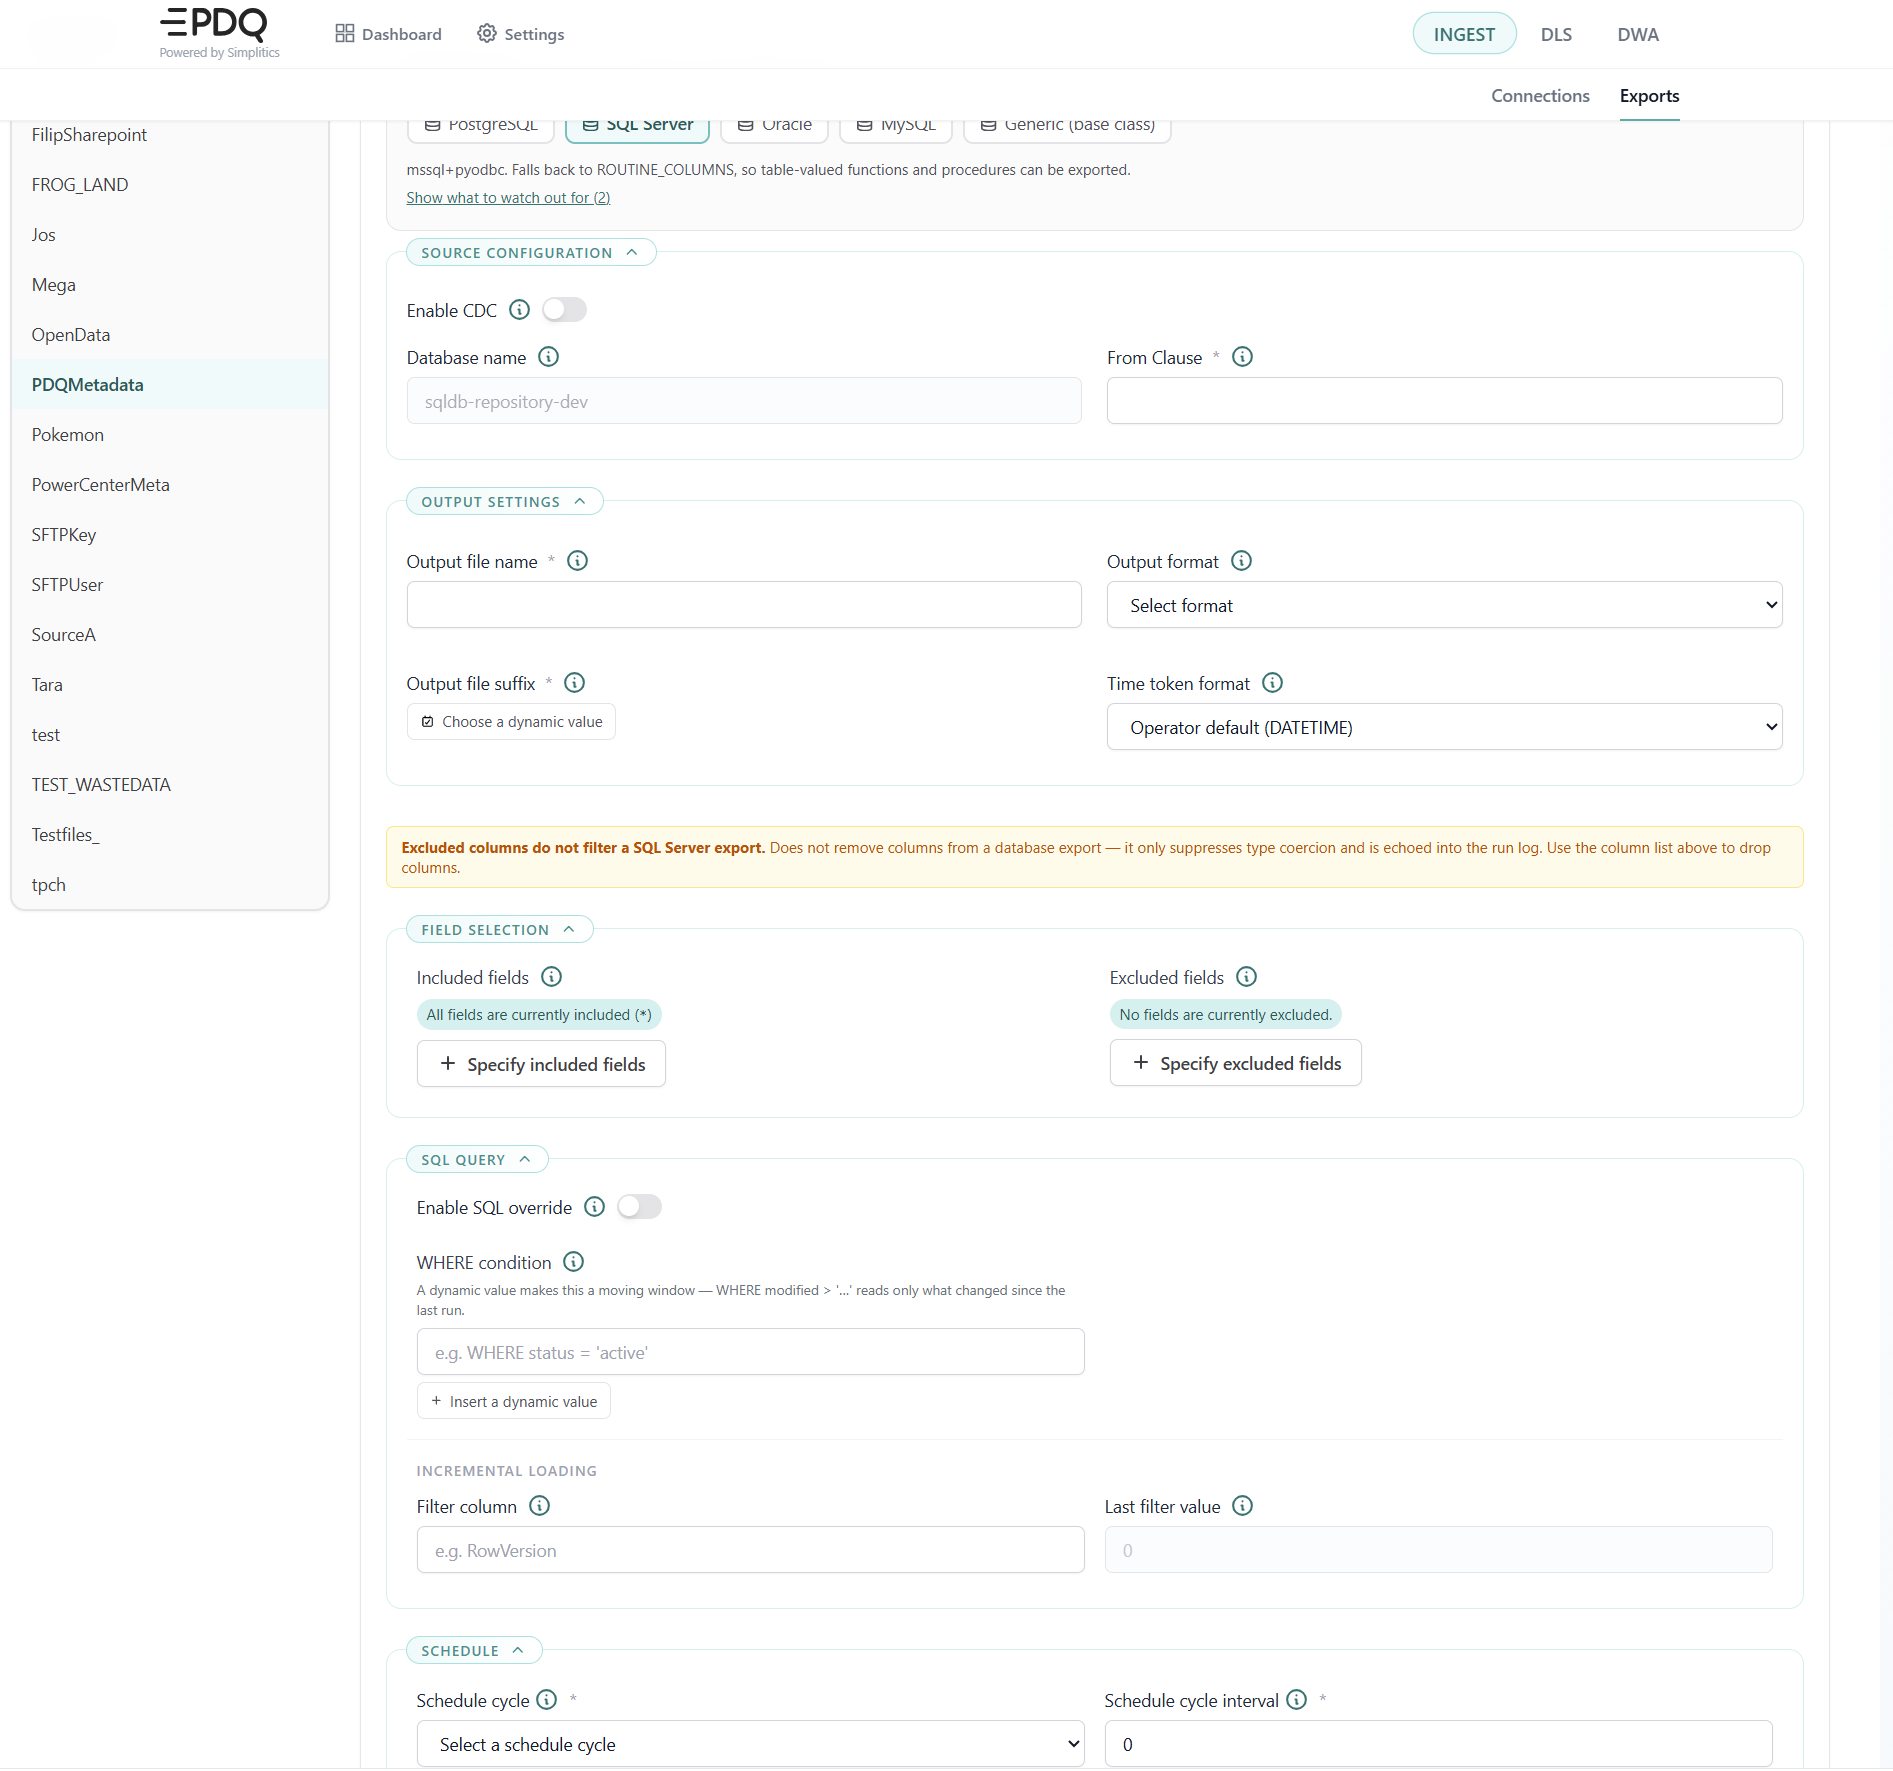Show info for Output format
The image size is (1893, 1771).
pos(1241,561)
